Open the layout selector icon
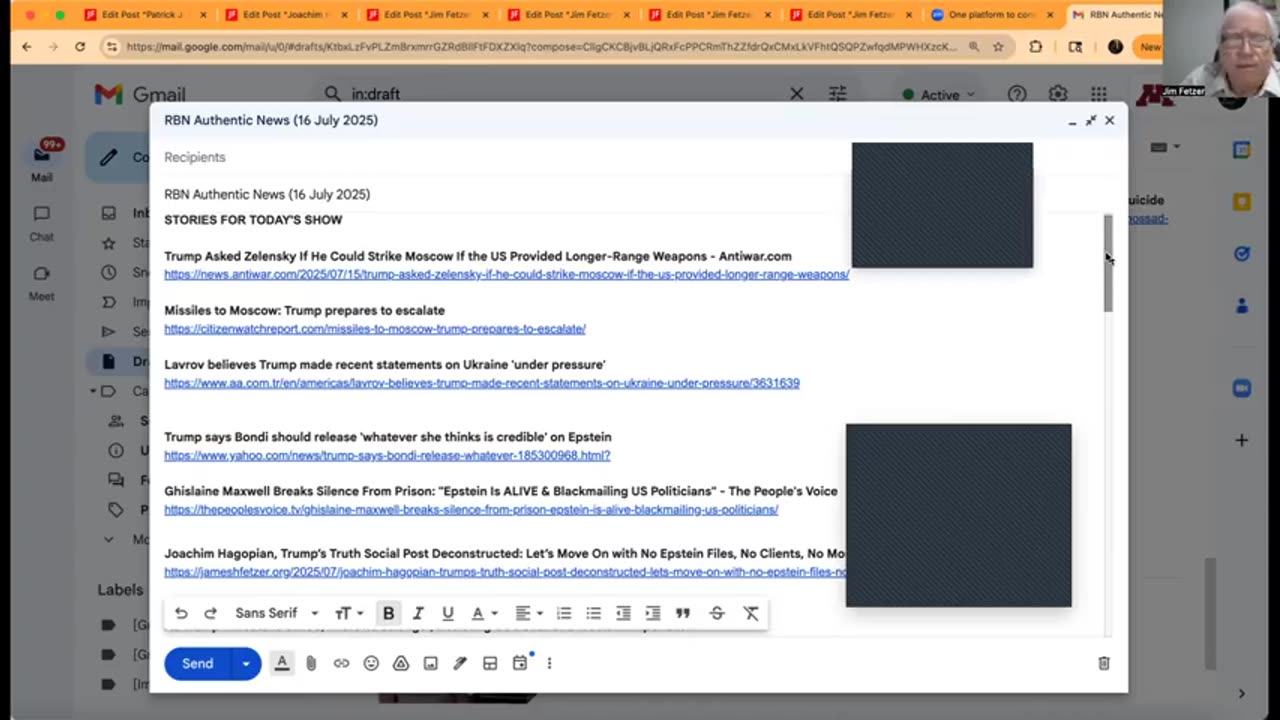The width and height of the screenshot is (1280, 720). pyautogui.click(x=490, y=663)
